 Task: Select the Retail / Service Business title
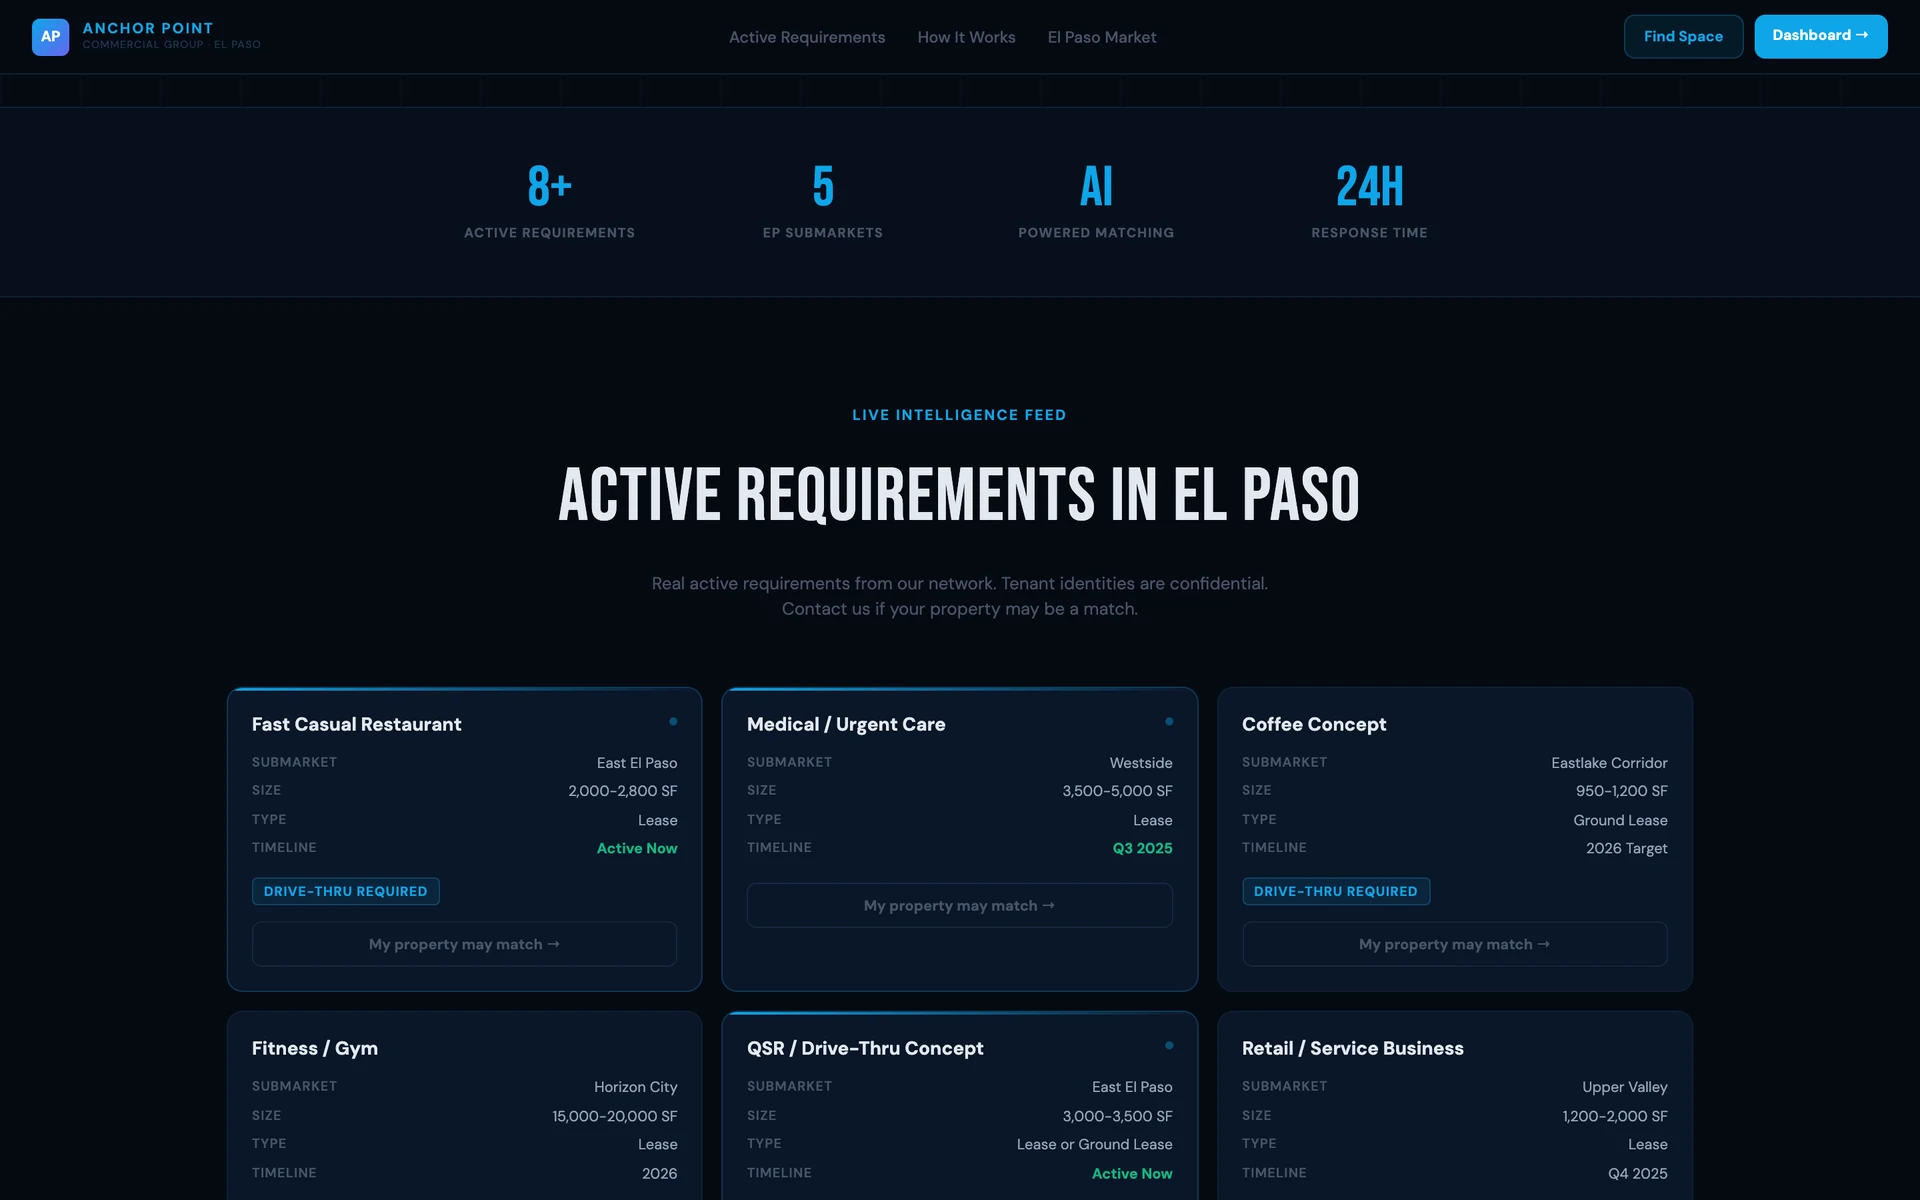[1352, 1048]
